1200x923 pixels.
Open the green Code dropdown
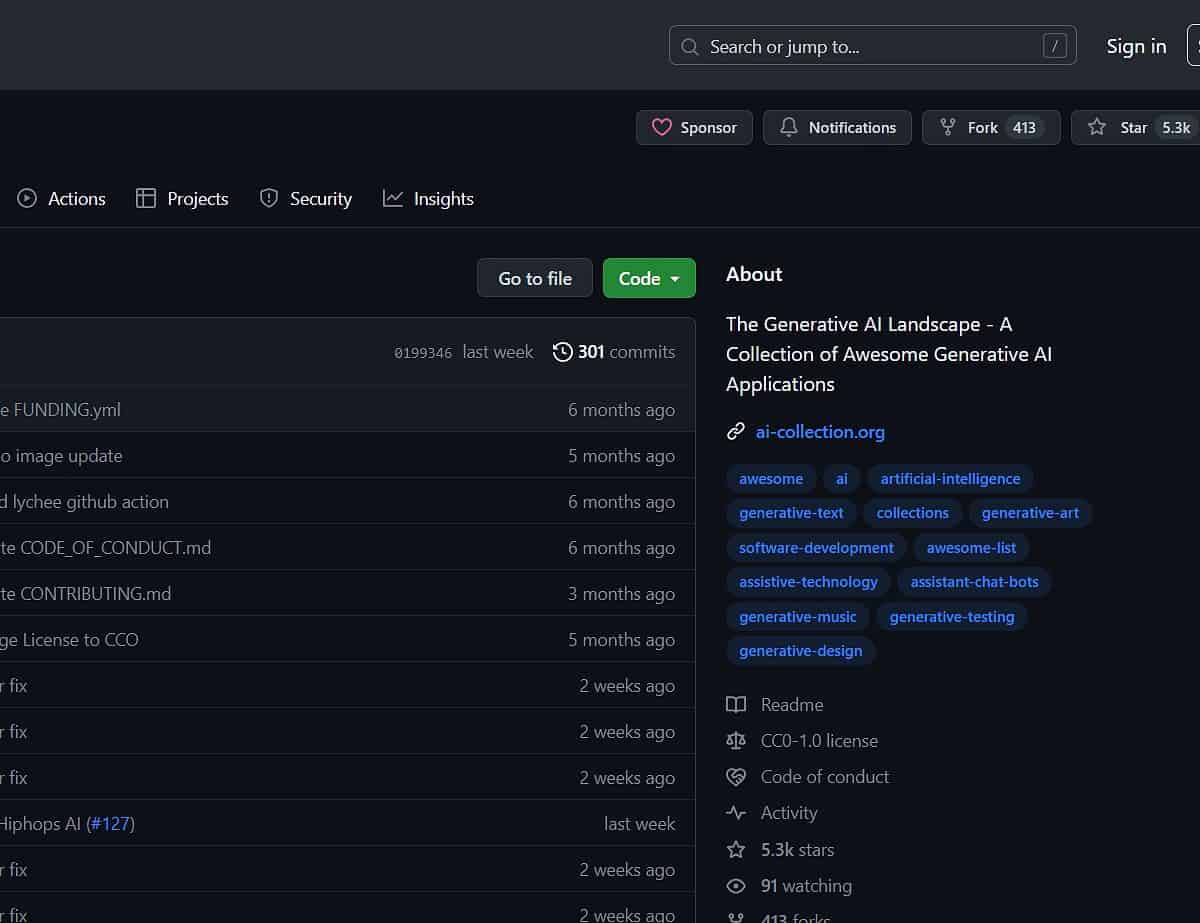point(649,278)
